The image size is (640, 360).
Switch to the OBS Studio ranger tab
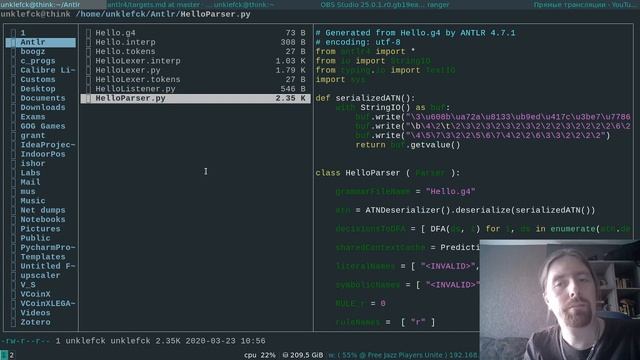point(384,4)
